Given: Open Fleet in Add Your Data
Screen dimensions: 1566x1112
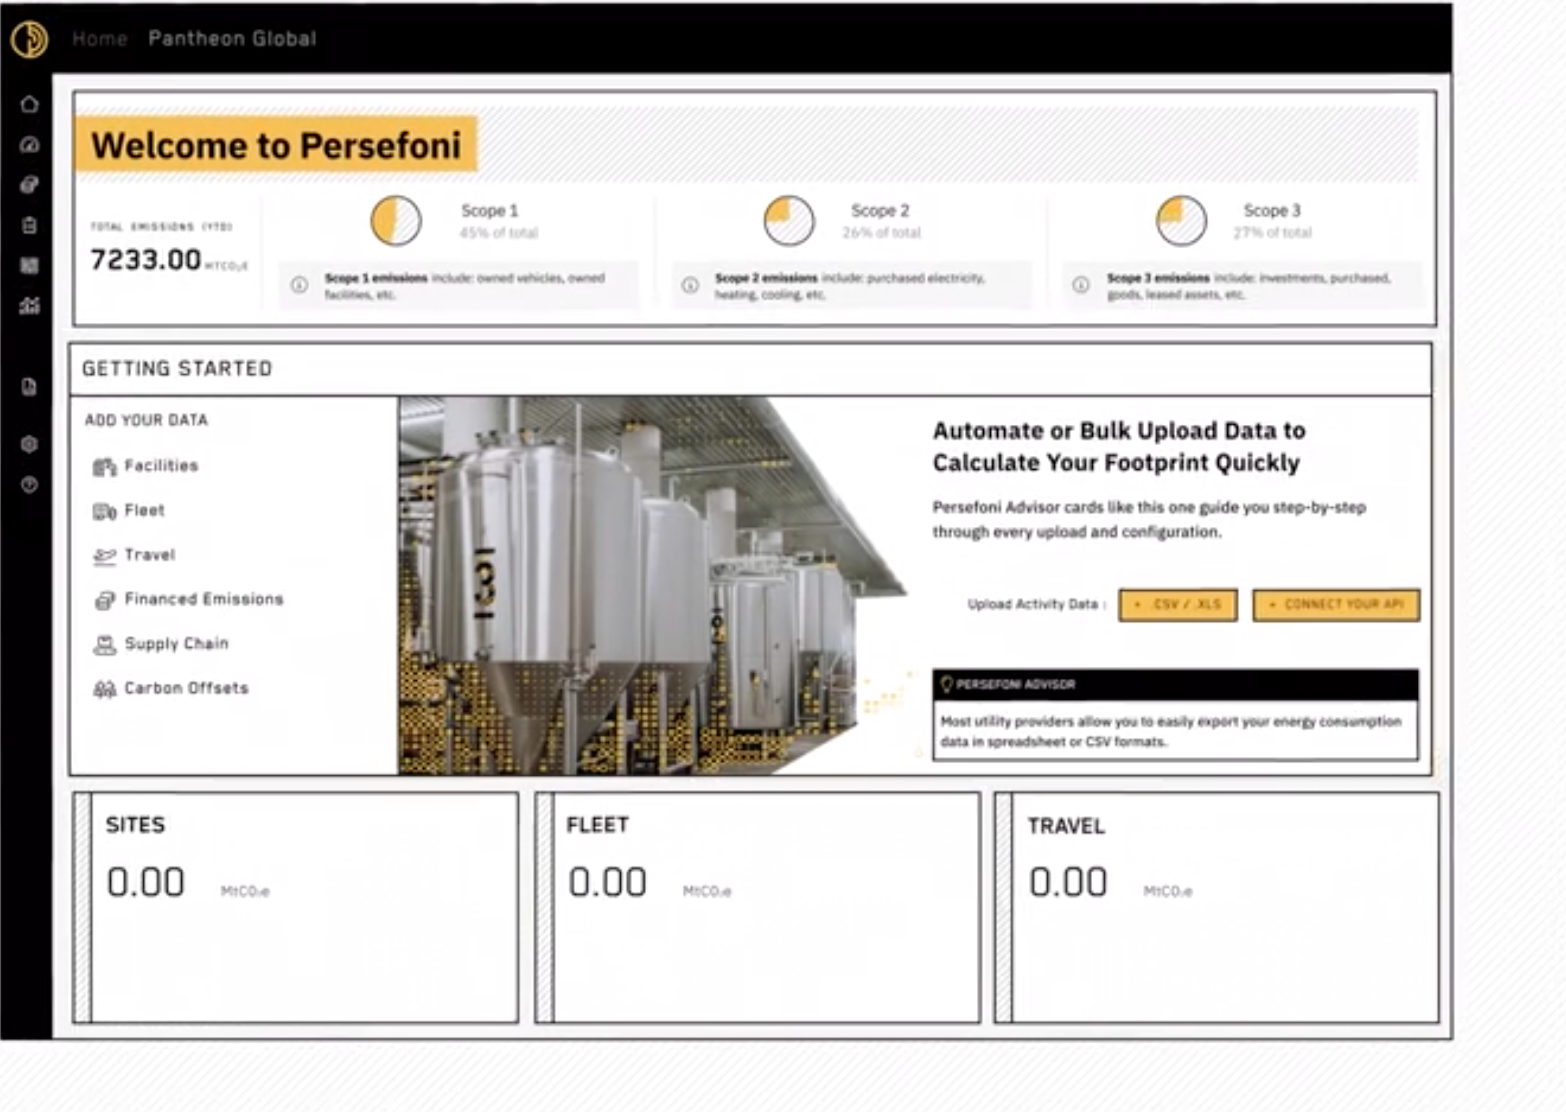Looking at the screenshot, I should pyautogui.click(x=144, y=510).
